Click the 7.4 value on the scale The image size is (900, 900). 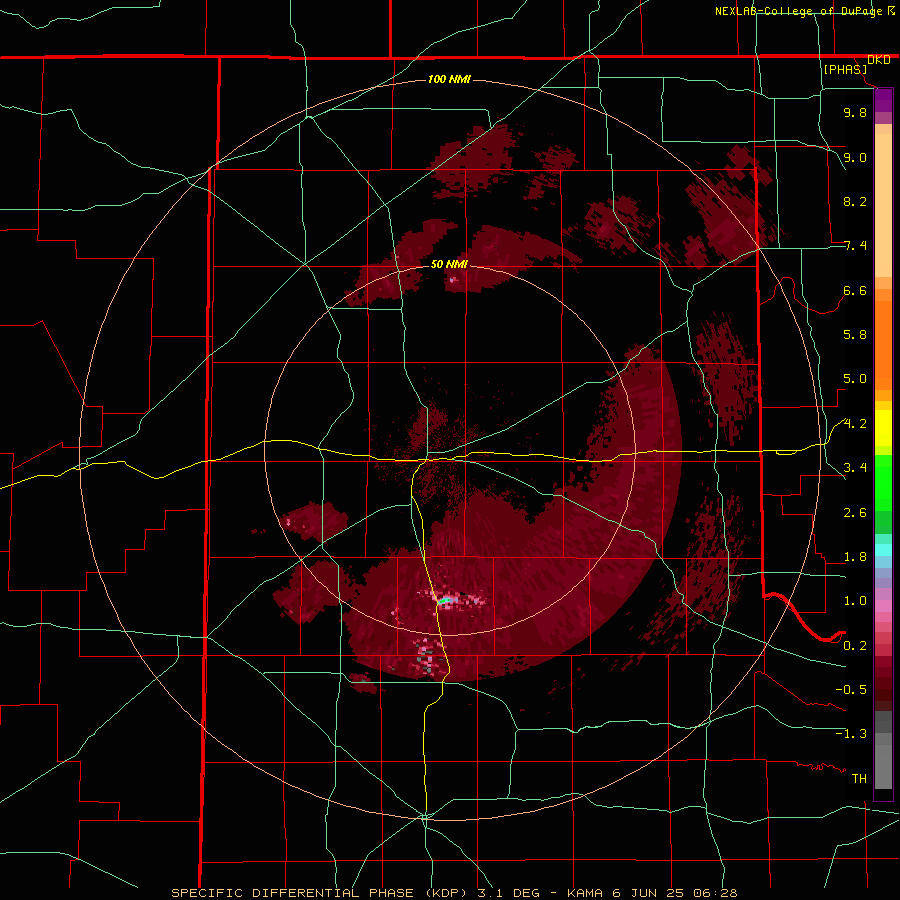855,246
